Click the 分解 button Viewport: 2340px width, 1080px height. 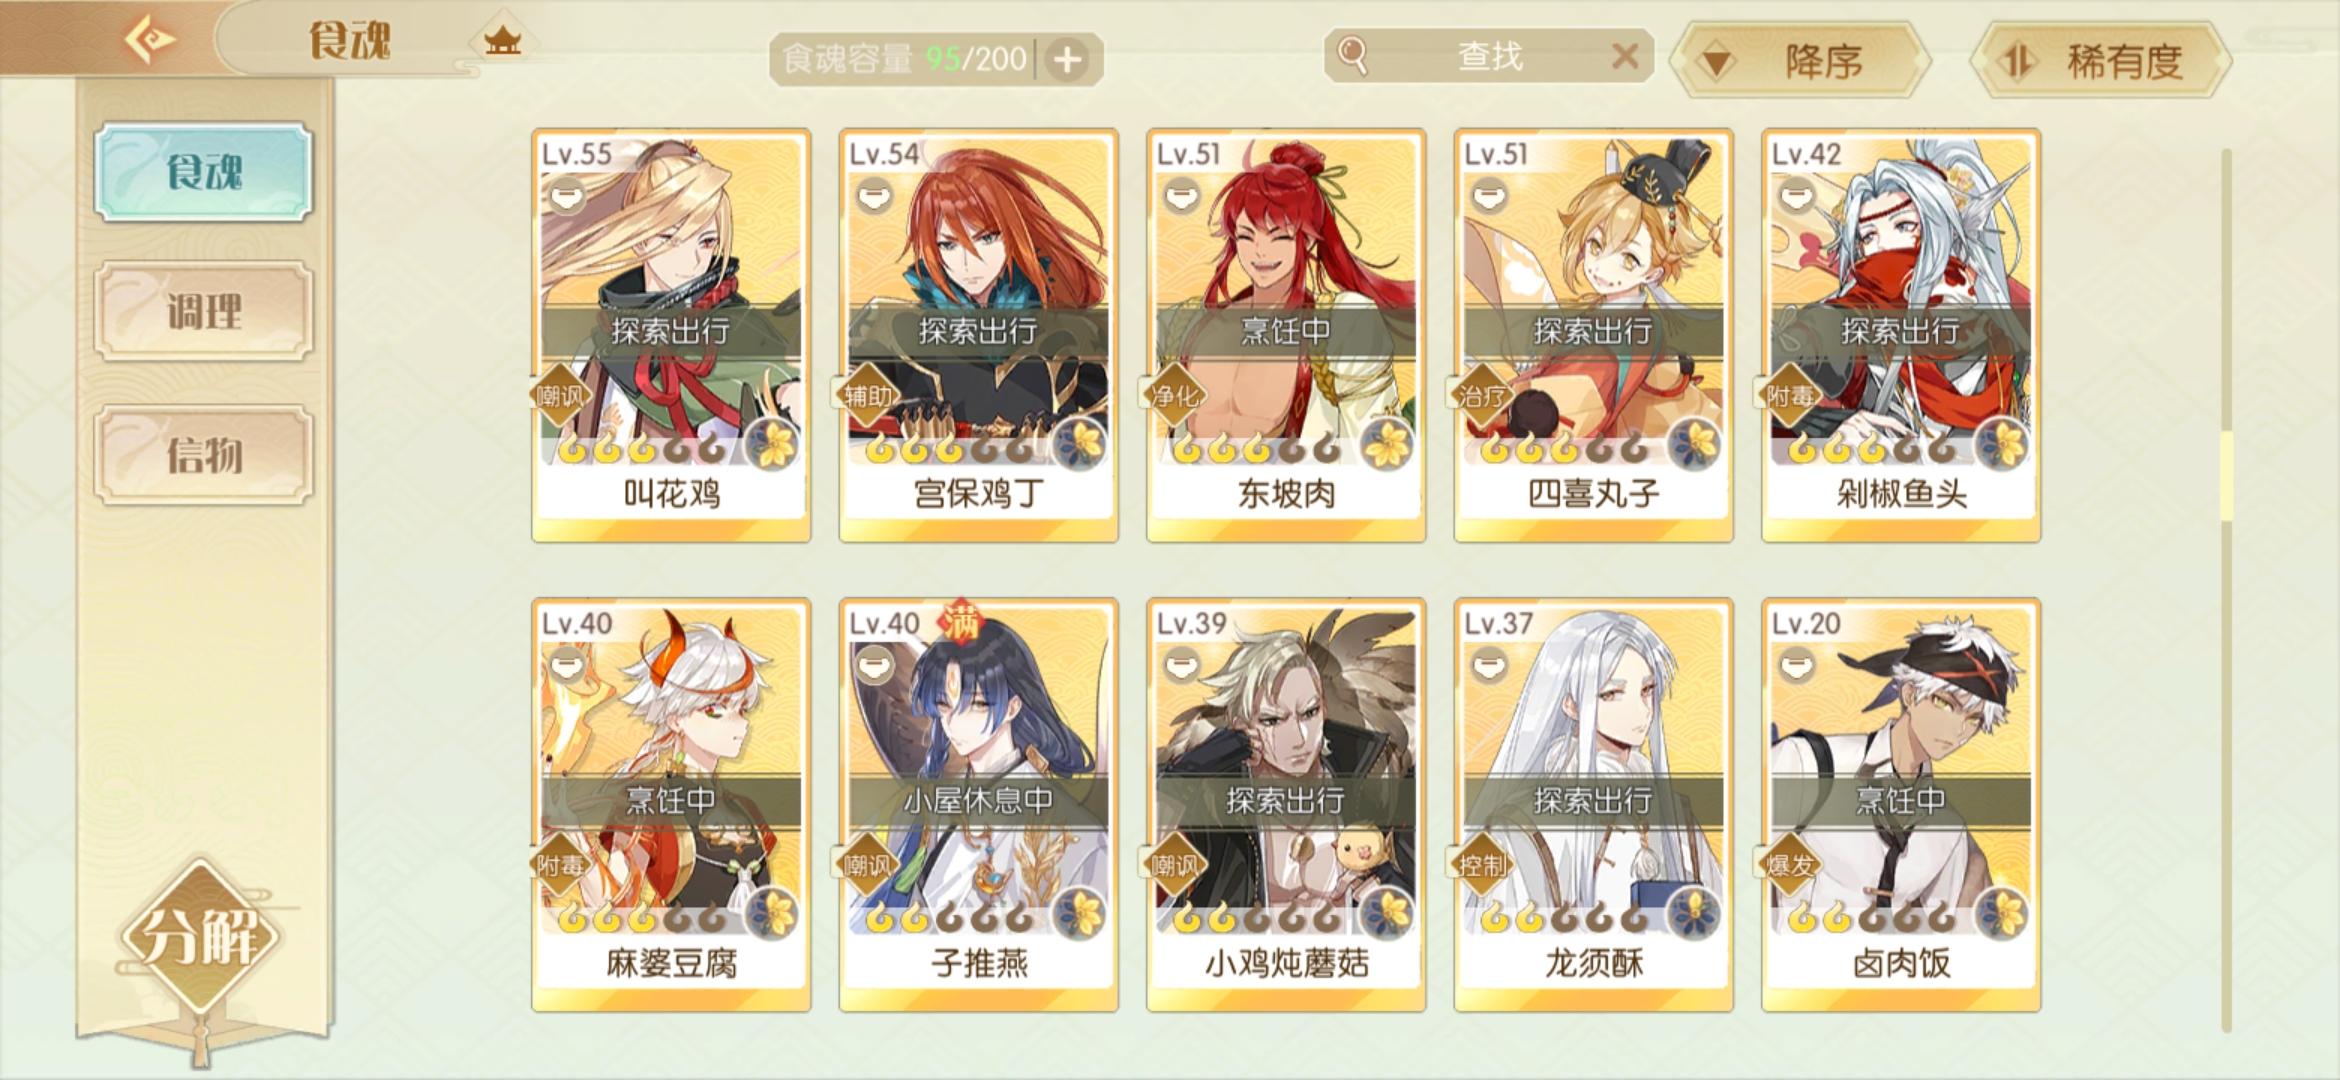click(201, 937)
